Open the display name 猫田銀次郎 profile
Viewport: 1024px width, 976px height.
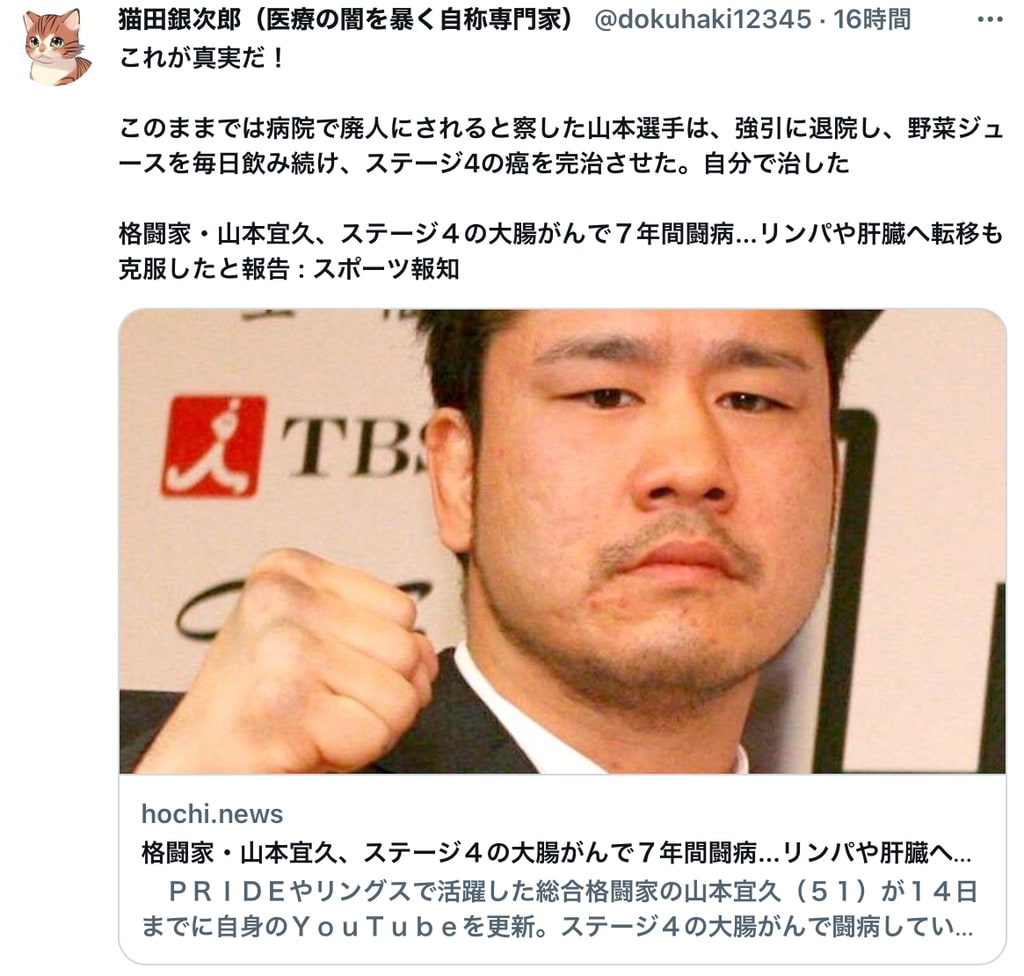tap(180, 20)
